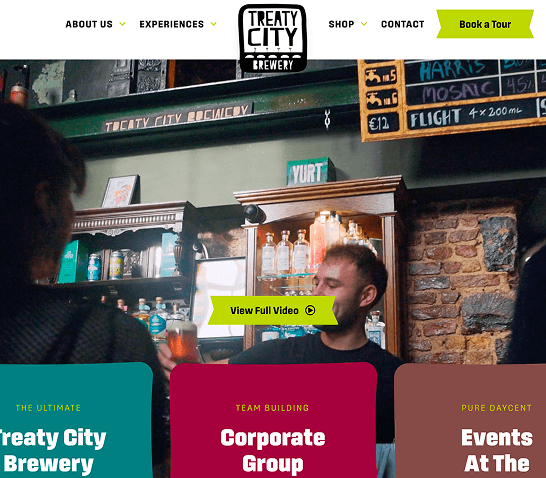Screen dimensions: 546x478
Task: Click the Corporate Group heading text
Action: (273, 451)
